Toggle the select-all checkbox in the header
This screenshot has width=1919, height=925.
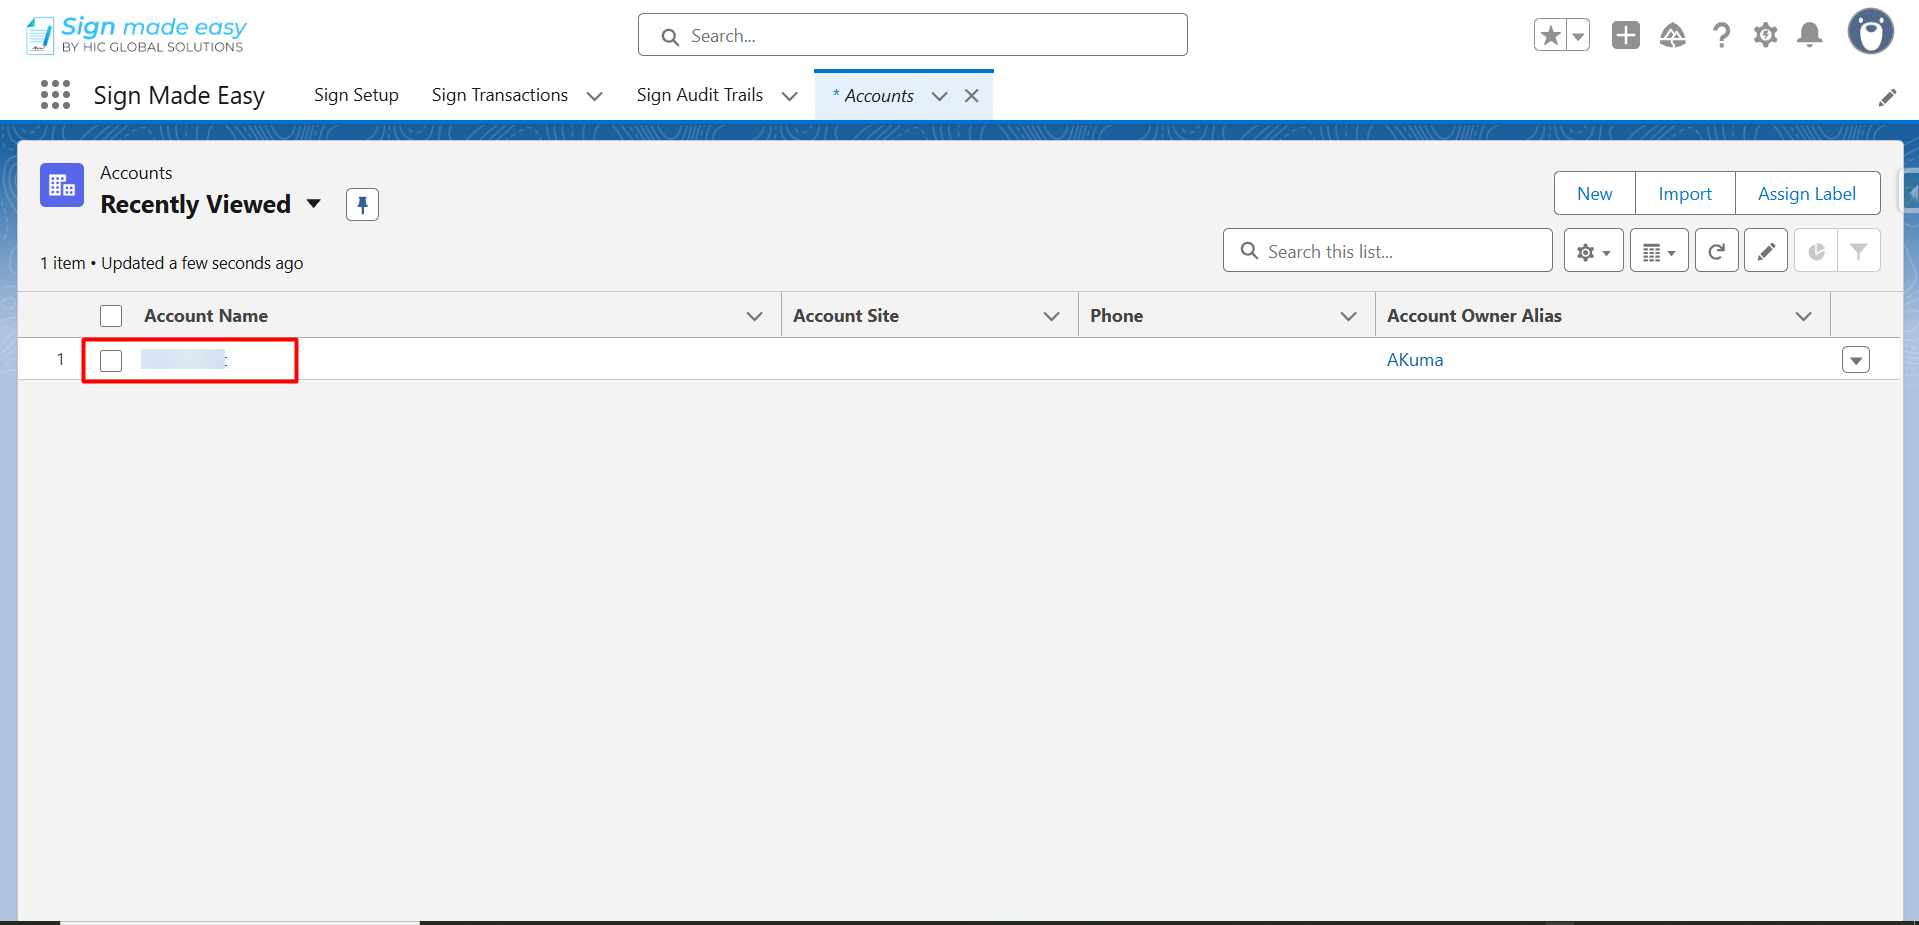(x=110, y=315)
